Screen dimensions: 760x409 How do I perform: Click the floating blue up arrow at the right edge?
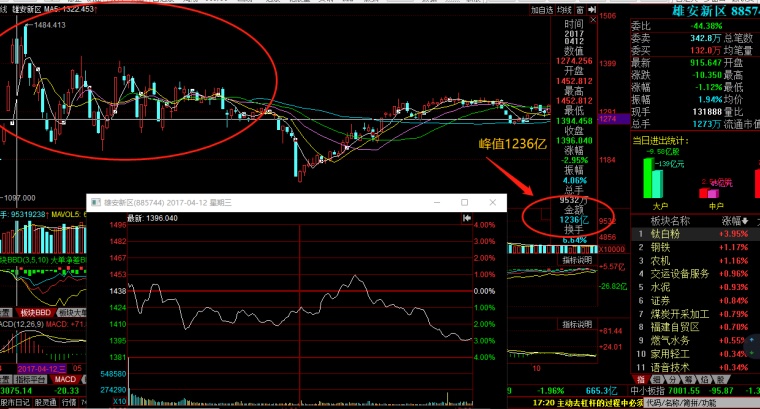[x=752, y=340]
